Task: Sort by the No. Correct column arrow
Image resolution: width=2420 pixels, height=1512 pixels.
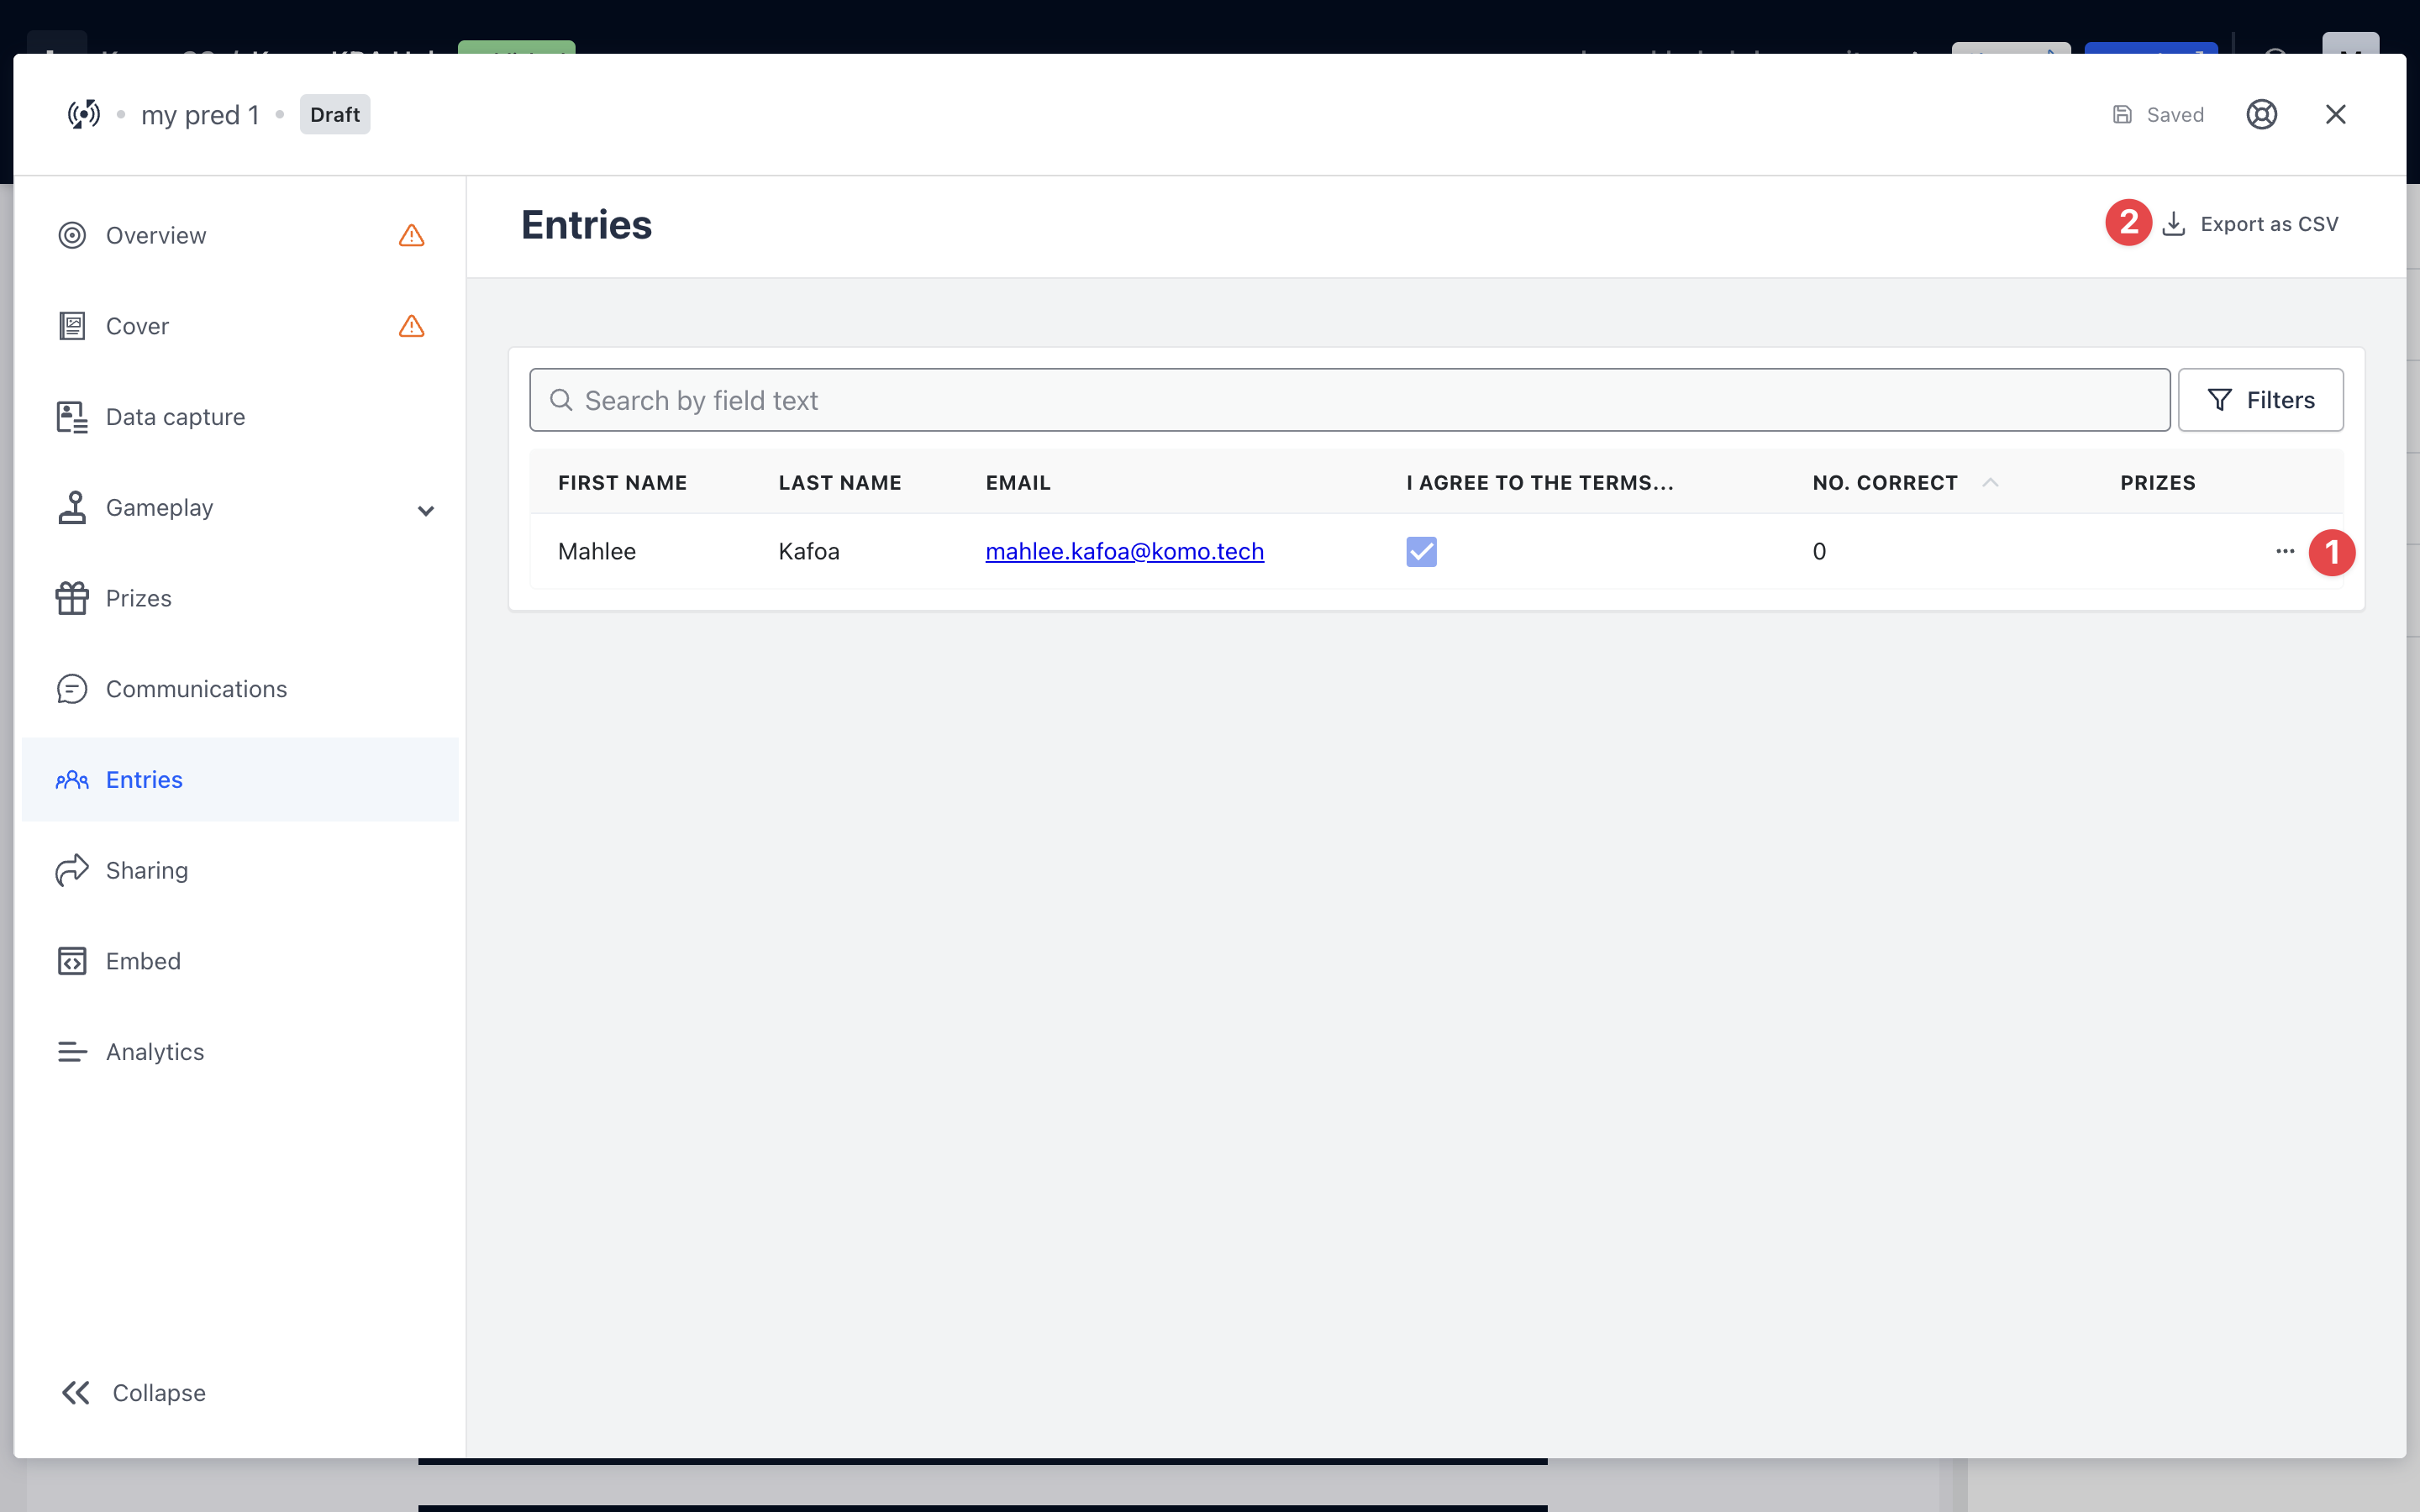Action: click(x=1990, y=482)
